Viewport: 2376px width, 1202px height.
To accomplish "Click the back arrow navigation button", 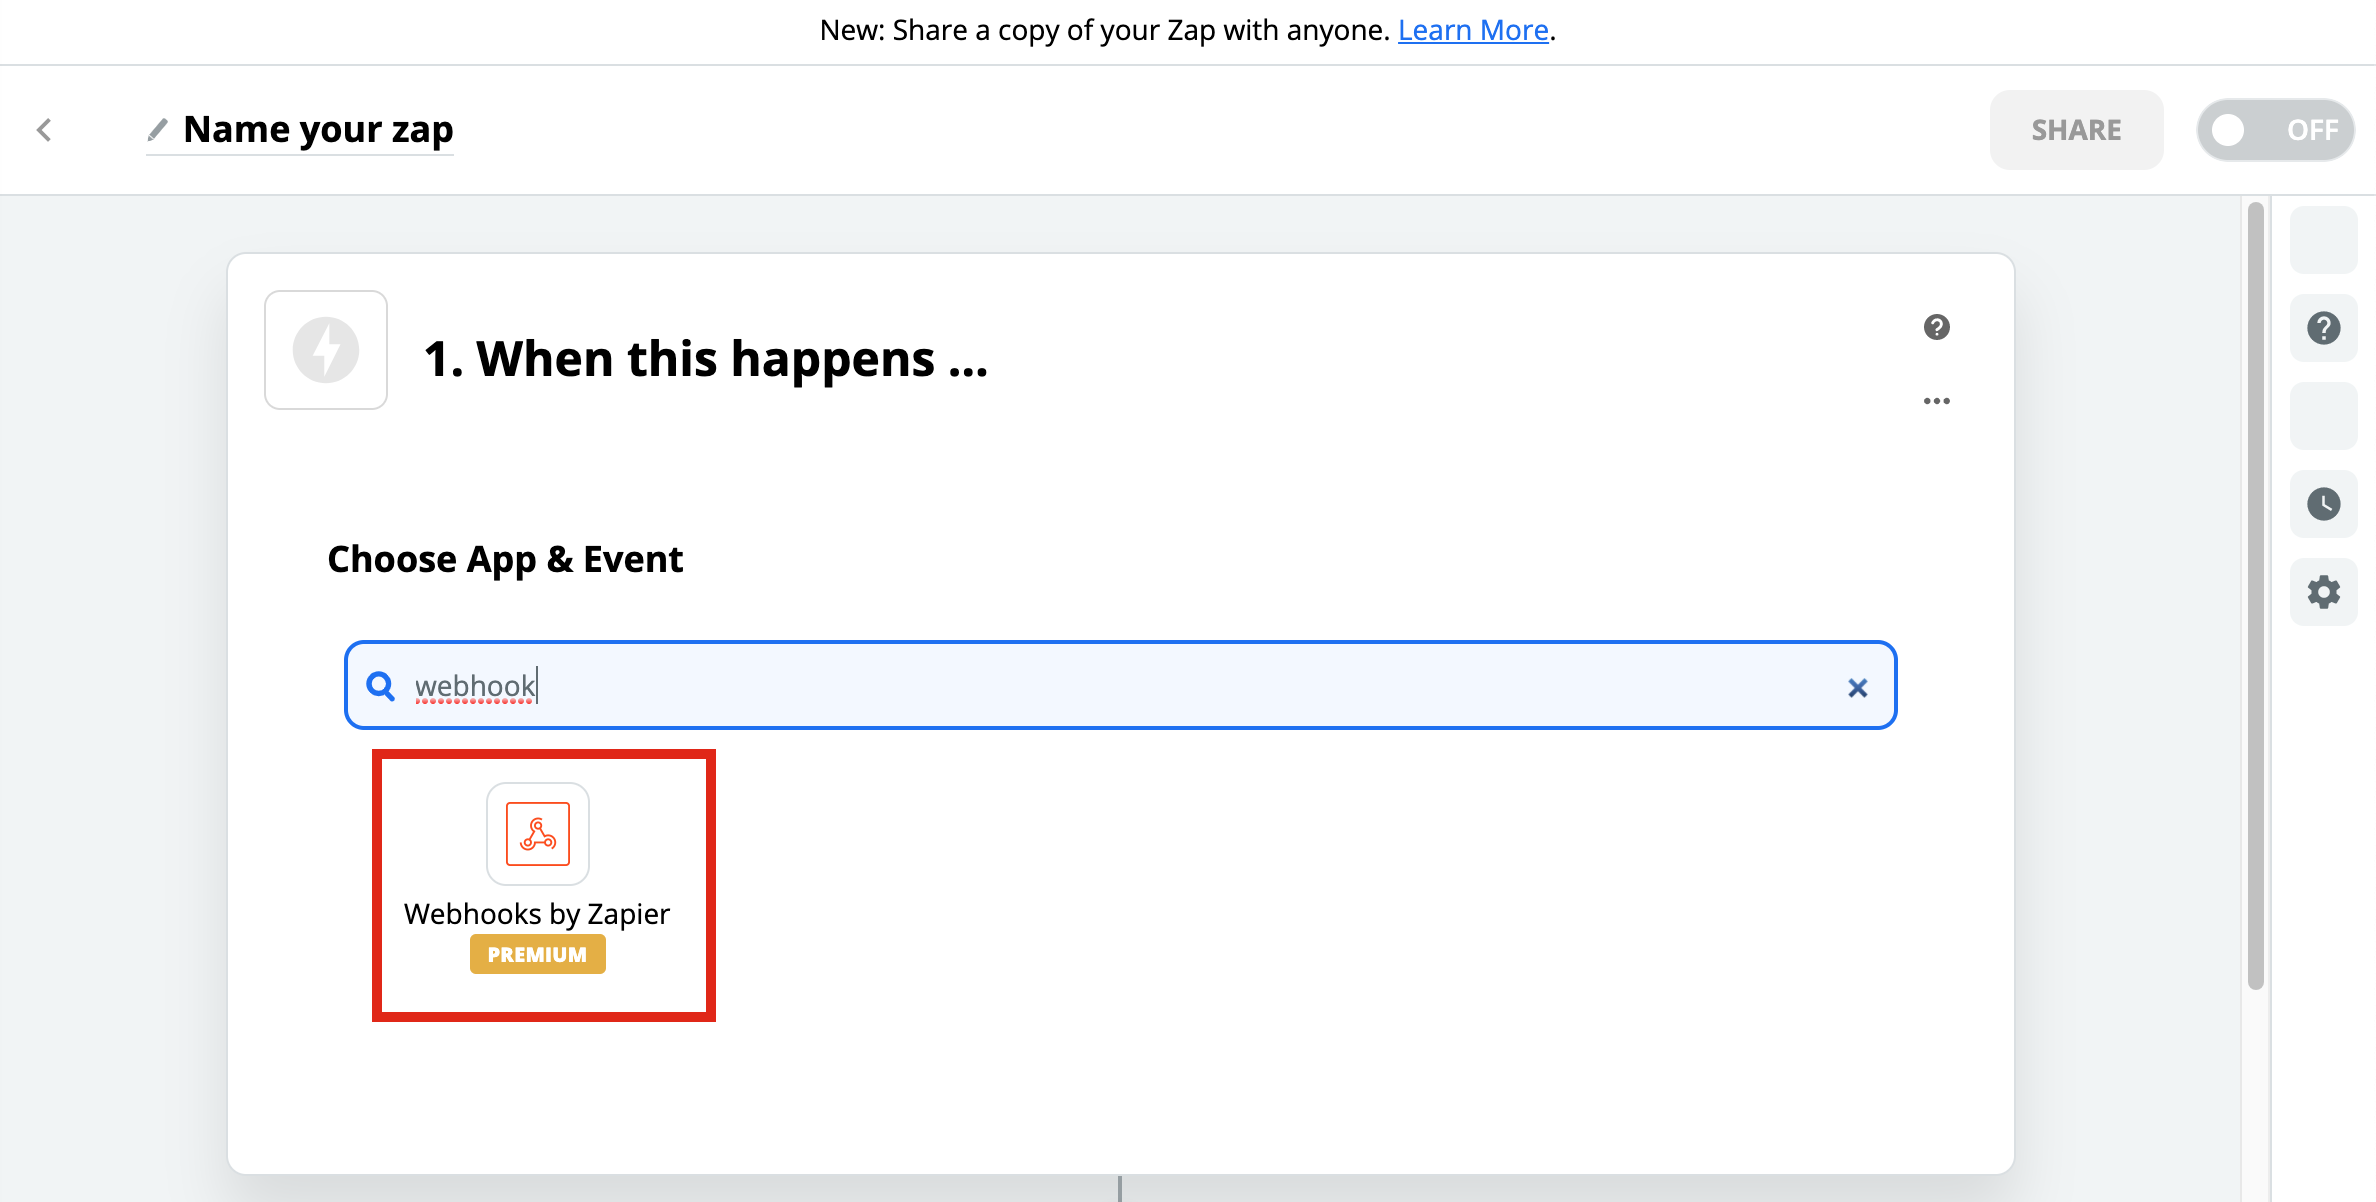I will [44, 129].
